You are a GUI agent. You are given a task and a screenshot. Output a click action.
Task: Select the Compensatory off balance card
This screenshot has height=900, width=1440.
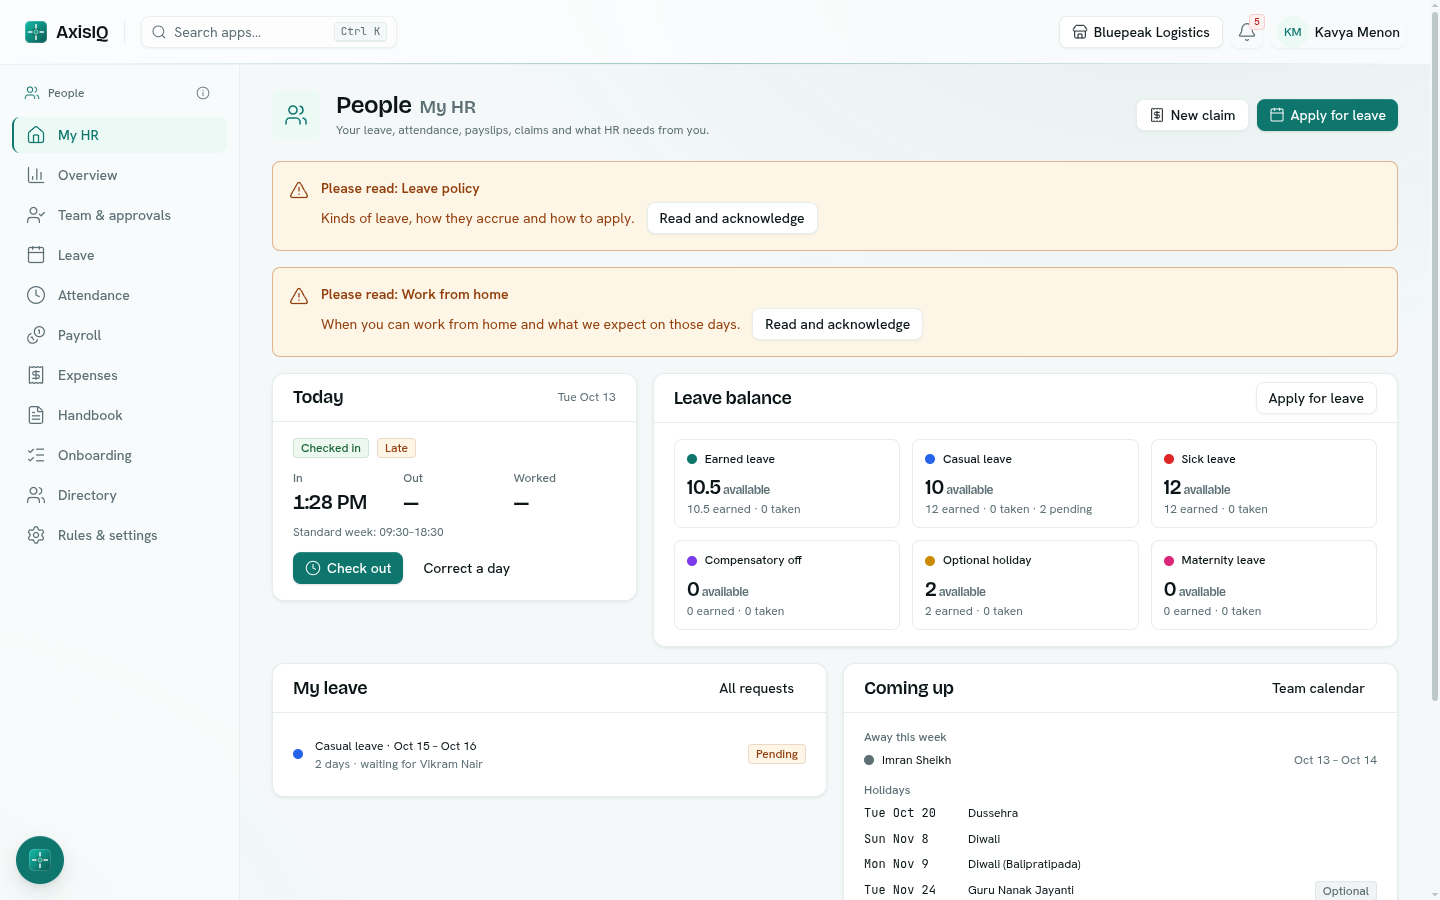tap(787, 585)
